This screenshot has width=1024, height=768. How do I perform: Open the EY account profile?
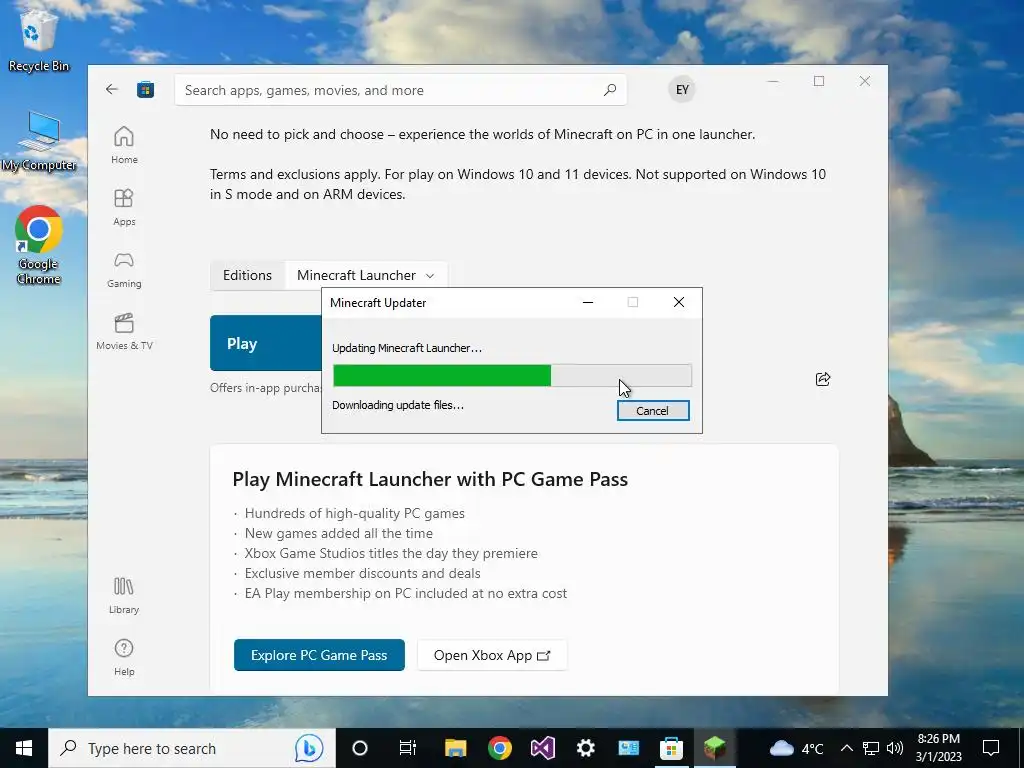pyautogui.click(x=682, y=89)
